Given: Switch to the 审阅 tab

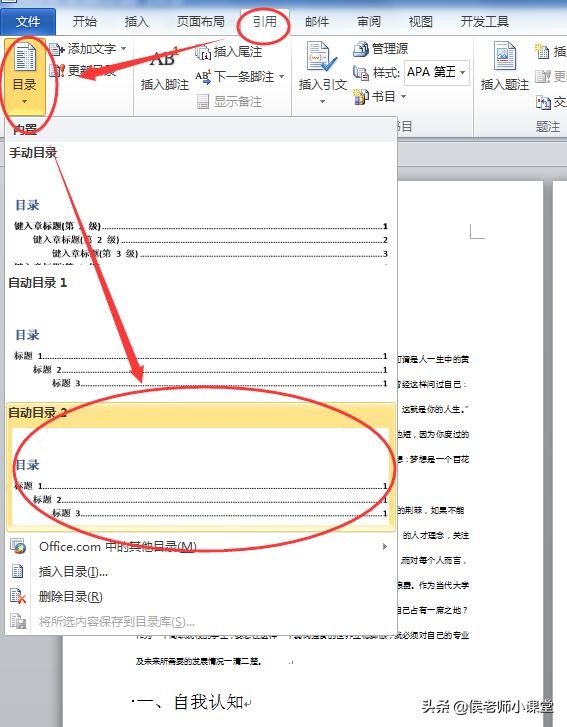Looking at the screenshot, I should (369, 21).
